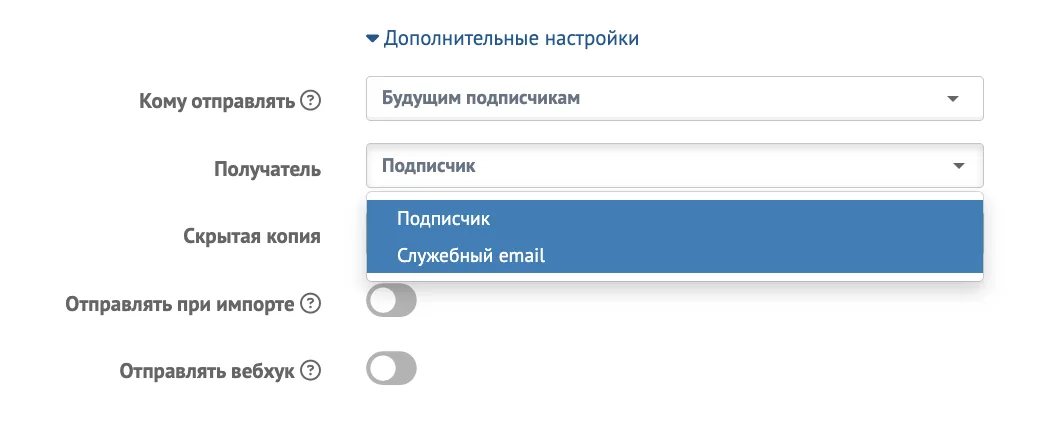Click white knob of webhook toggle

[383, 369]
